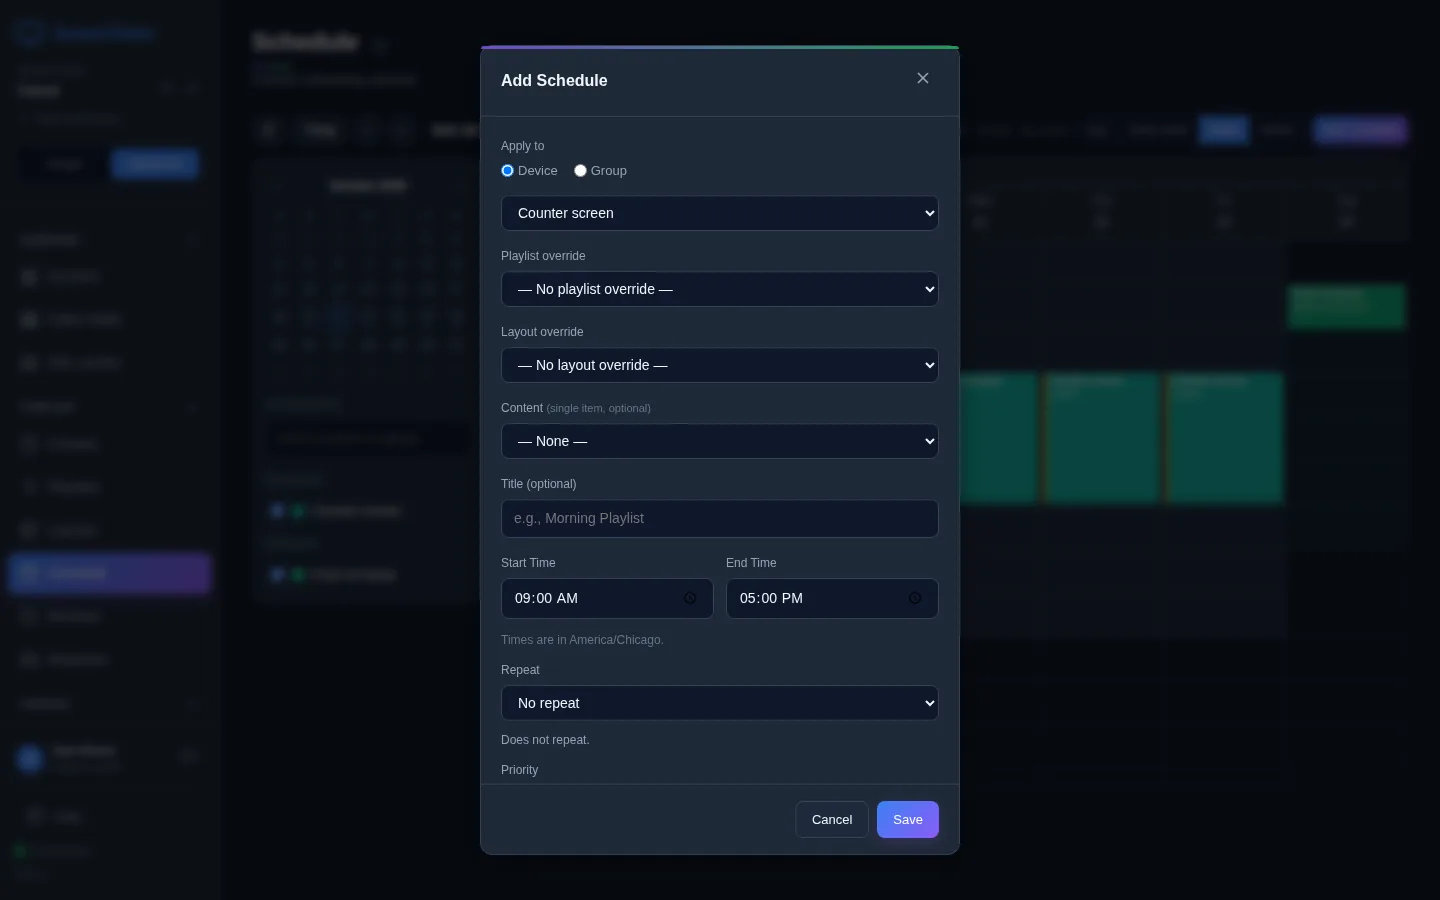Image resolution: width=1440 pixels, height=900 pixels.
Task: Click the 'Playlist override' label
Action: [543, 256]
